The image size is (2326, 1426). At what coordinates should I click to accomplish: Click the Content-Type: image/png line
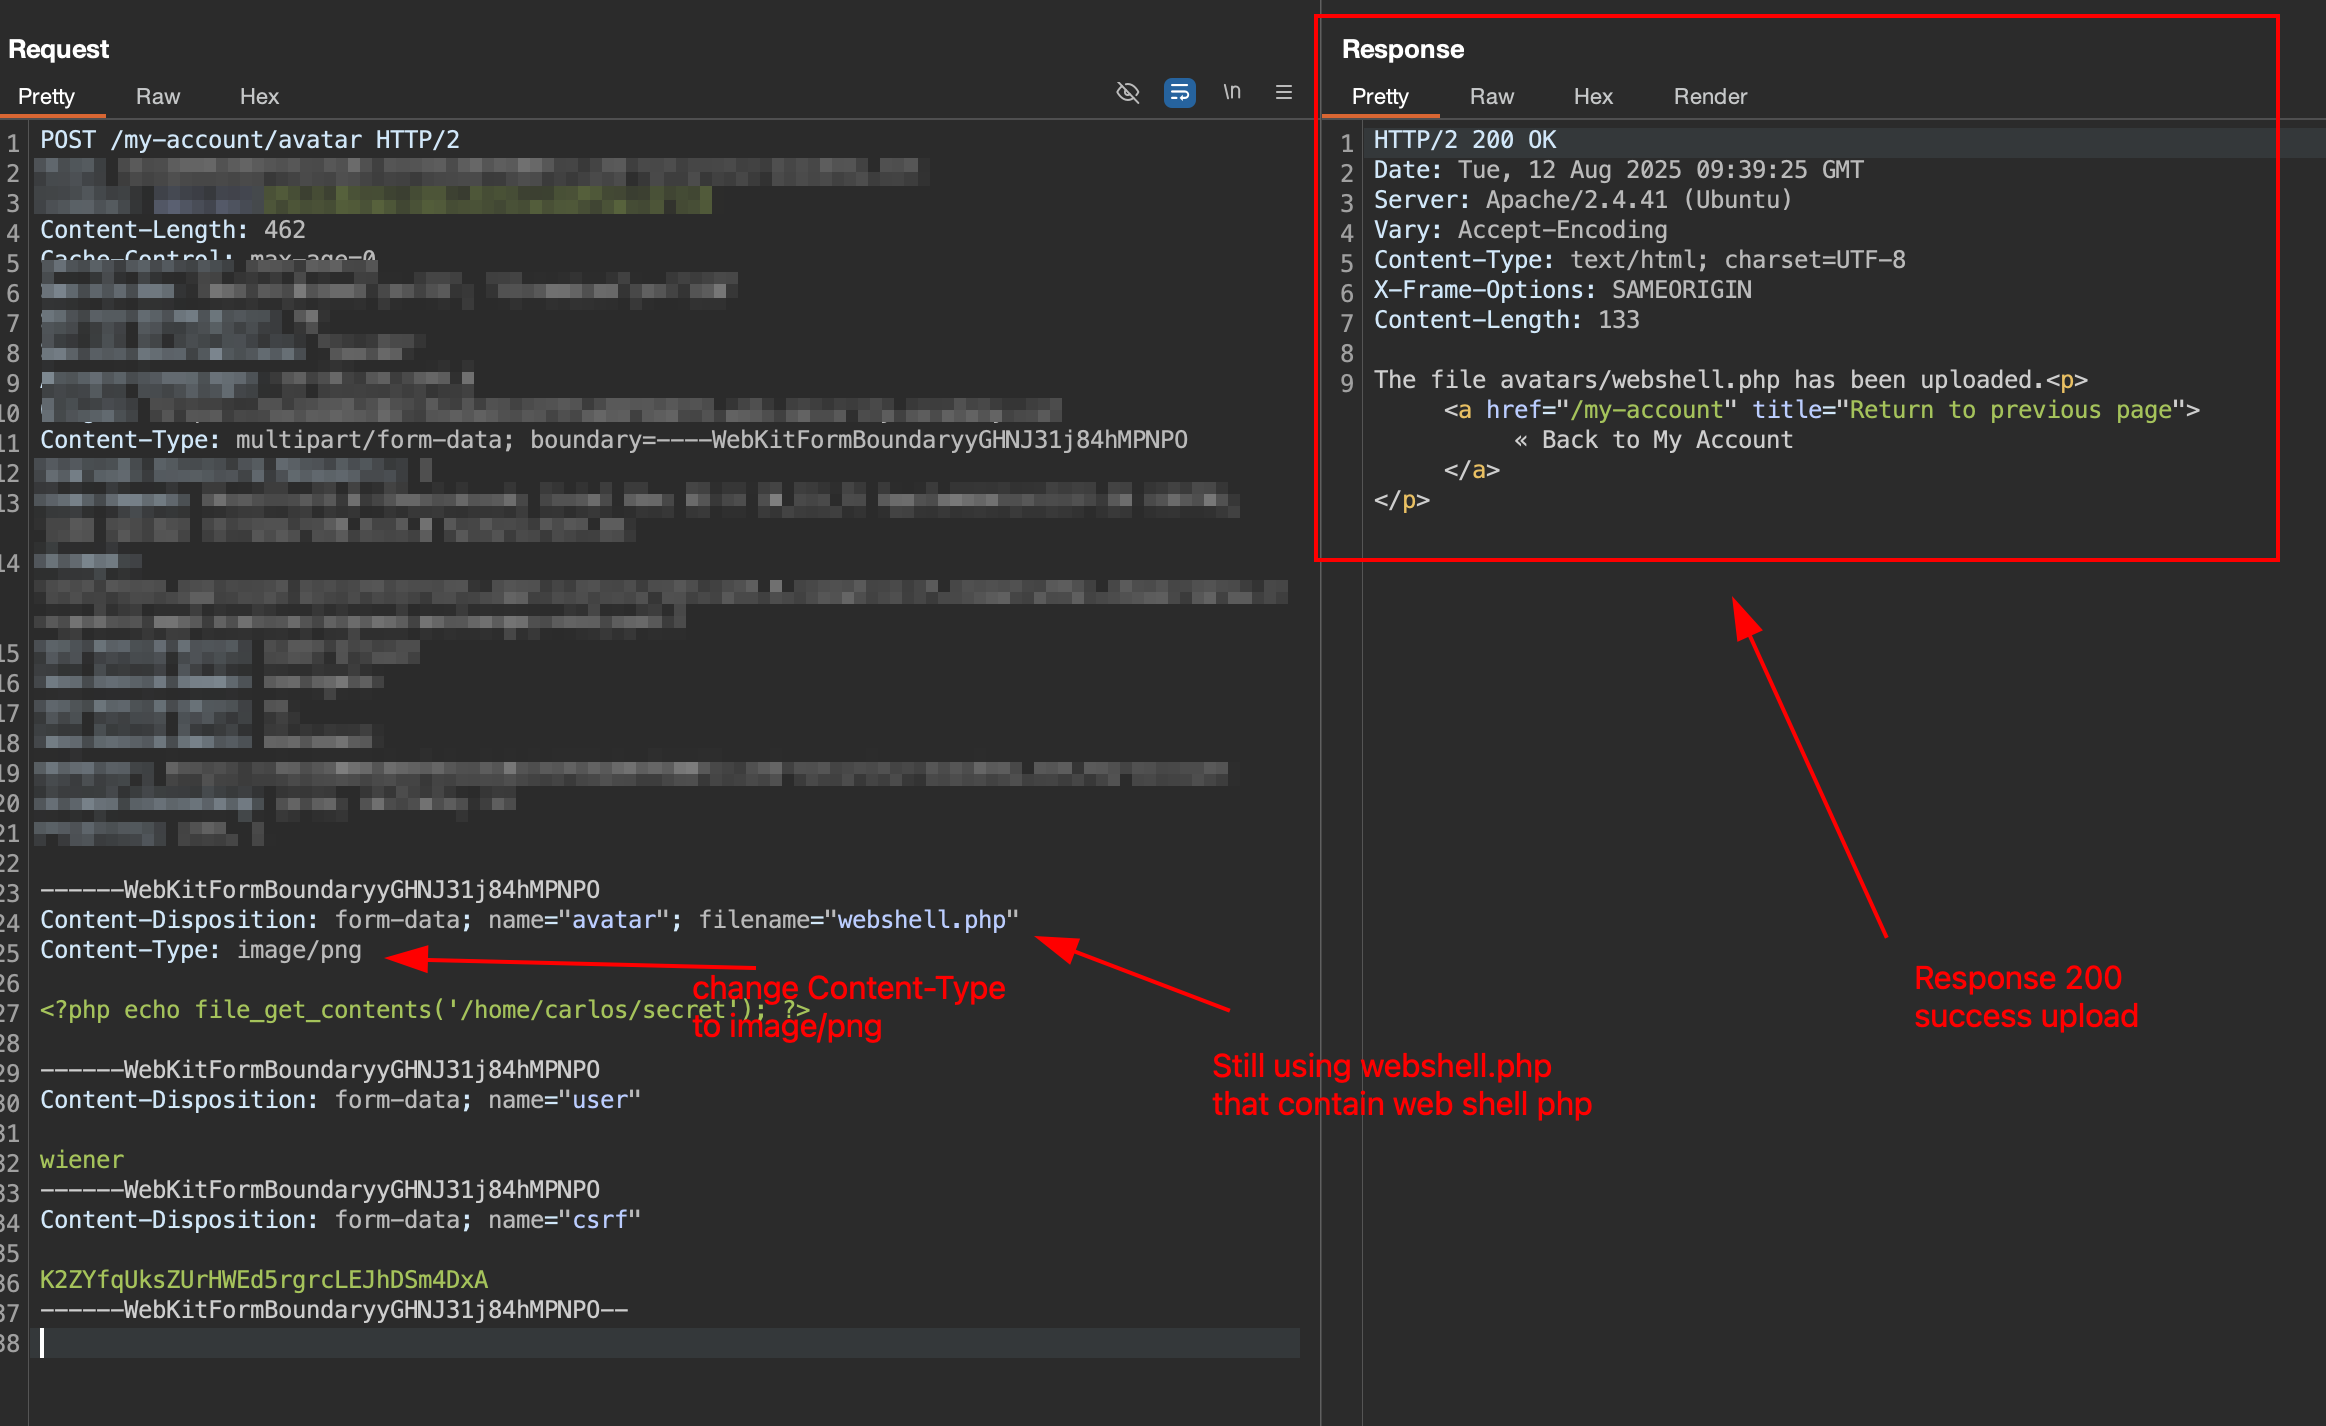coord(201,950)
